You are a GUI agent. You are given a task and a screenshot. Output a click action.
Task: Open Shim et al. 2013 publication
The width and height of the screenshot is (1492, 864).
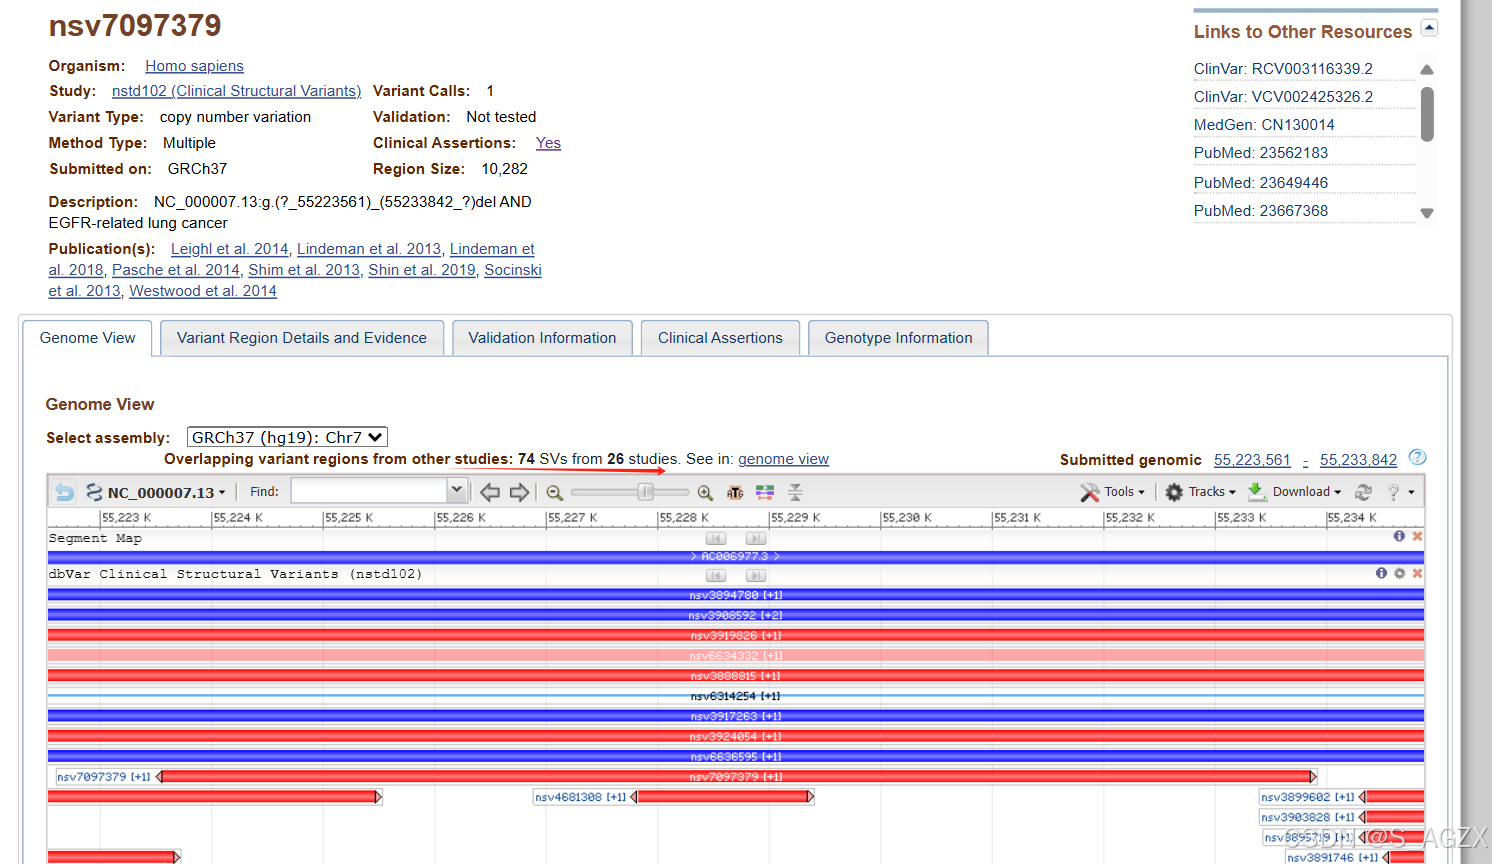(x=304, y=270)
